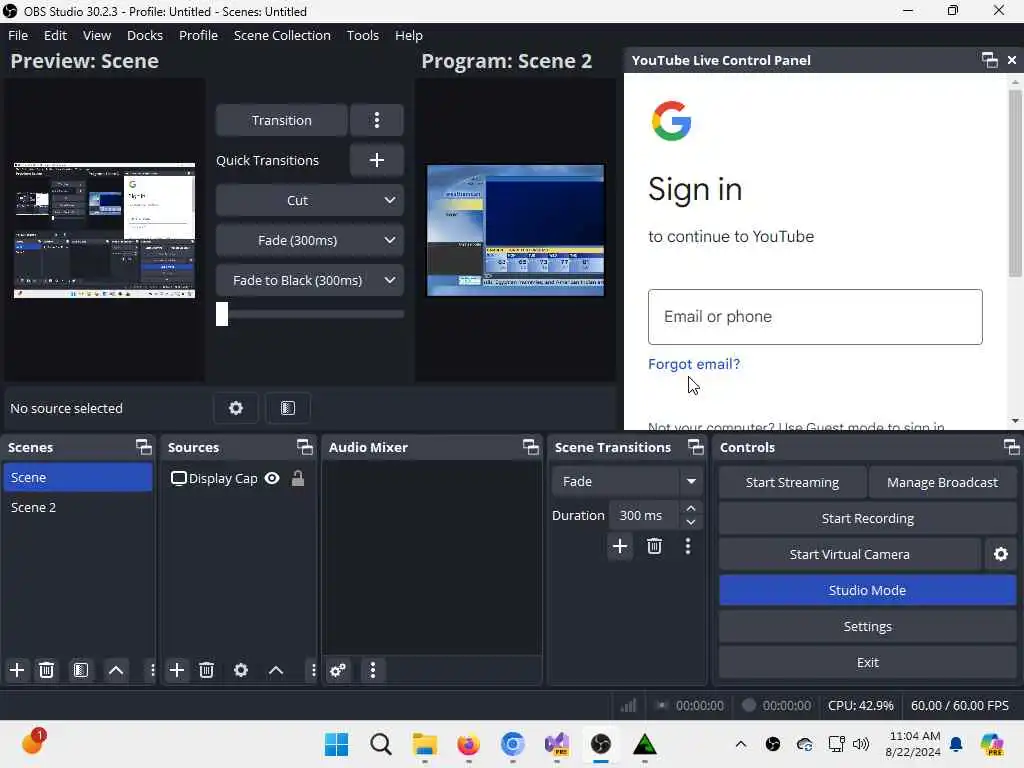1024x768 pixels.
Task: Open the Fade scene transition combo box
Action: pos(627,481)
